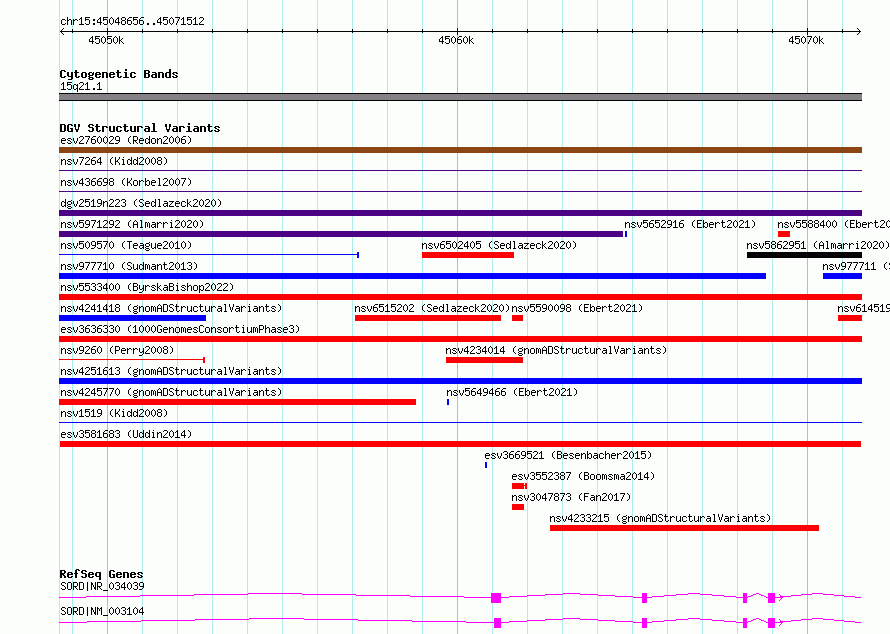This screenshot has height=634, width=890.
Task: Click the red nsv4234014 gnomAD variant bar
Action: [x=484, y=360]
